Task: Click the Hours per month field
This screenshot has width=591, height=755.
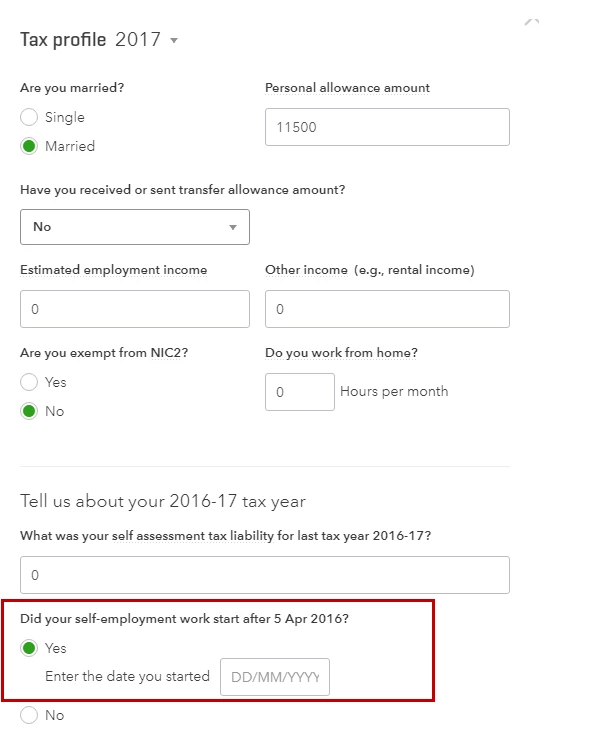Action: [300, 392]
